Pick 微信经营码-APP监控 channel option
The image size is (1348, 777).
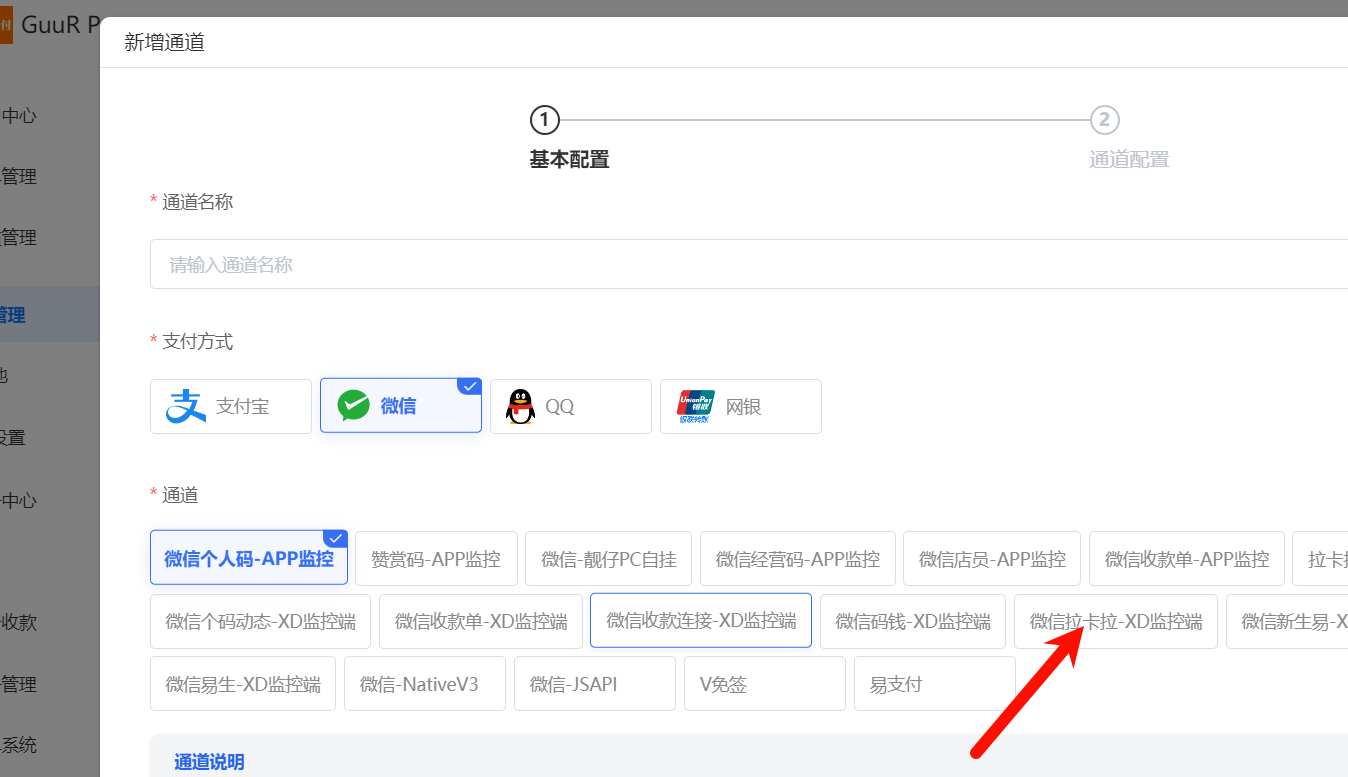pos(797,559)
